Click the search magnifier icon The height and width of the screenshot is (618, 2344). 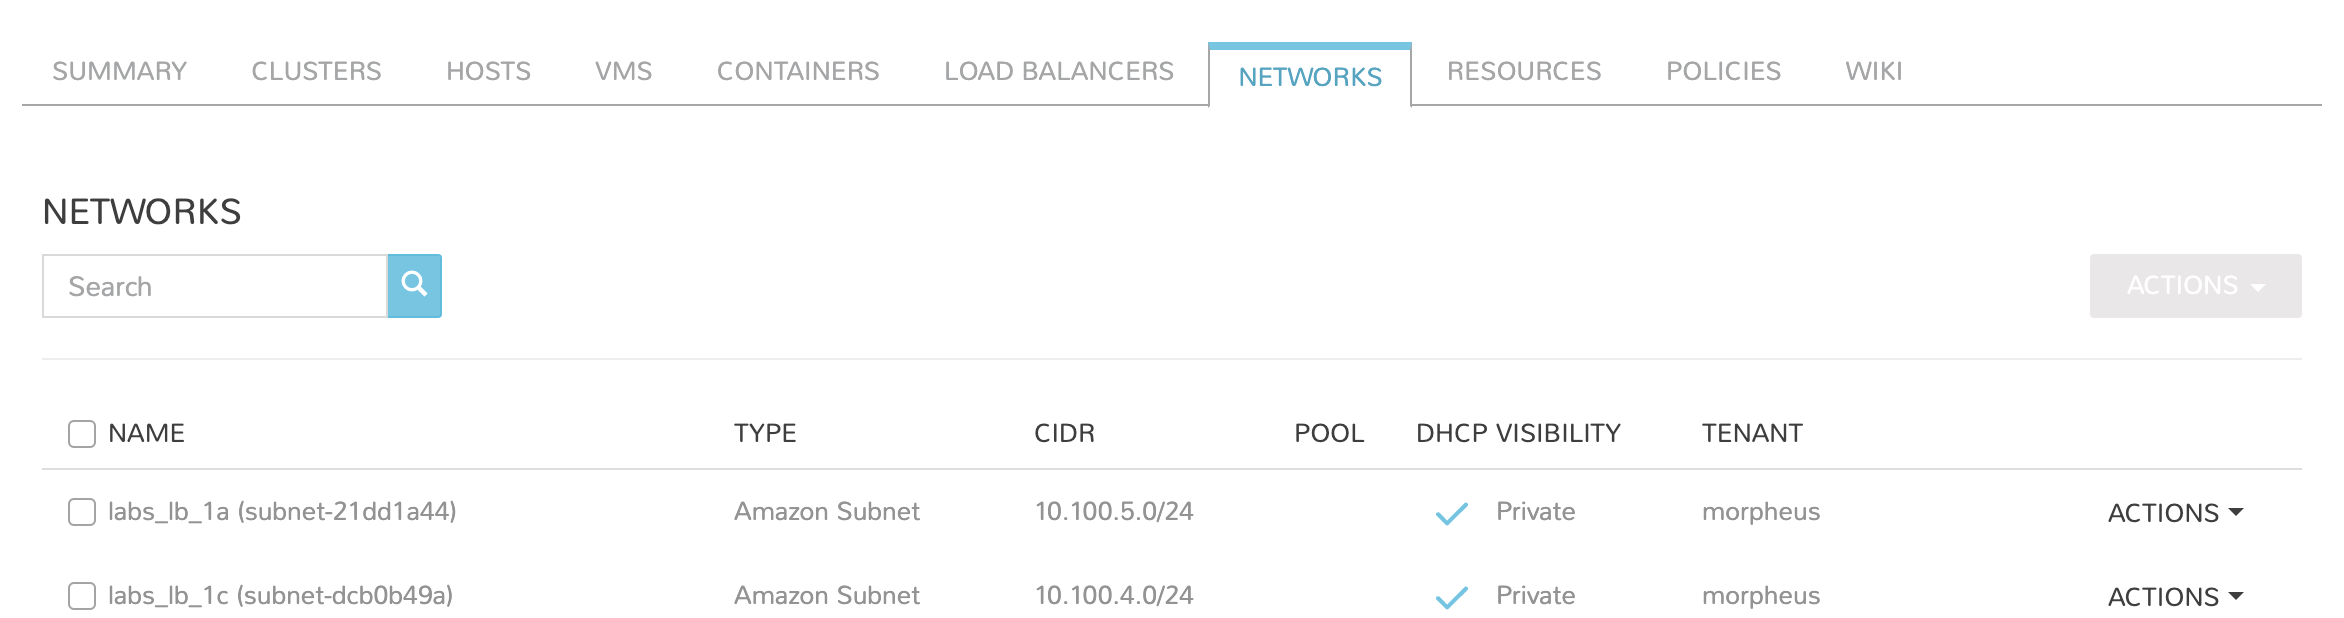pyautogui.click(x=414, y=285)
